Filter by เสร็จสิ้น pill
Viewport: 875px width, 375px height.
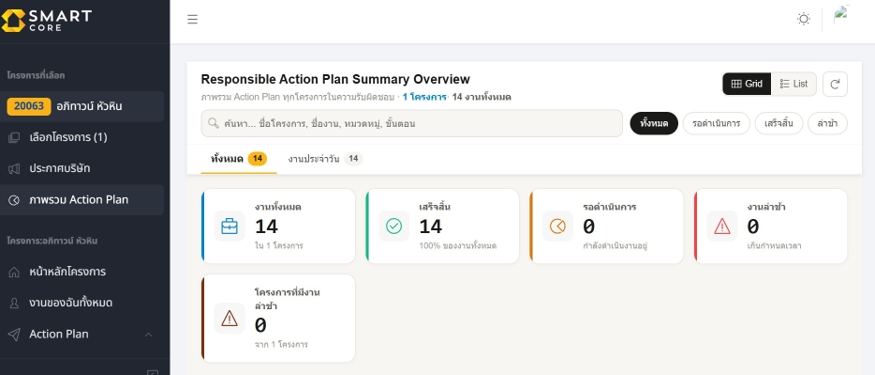(778, 123)
